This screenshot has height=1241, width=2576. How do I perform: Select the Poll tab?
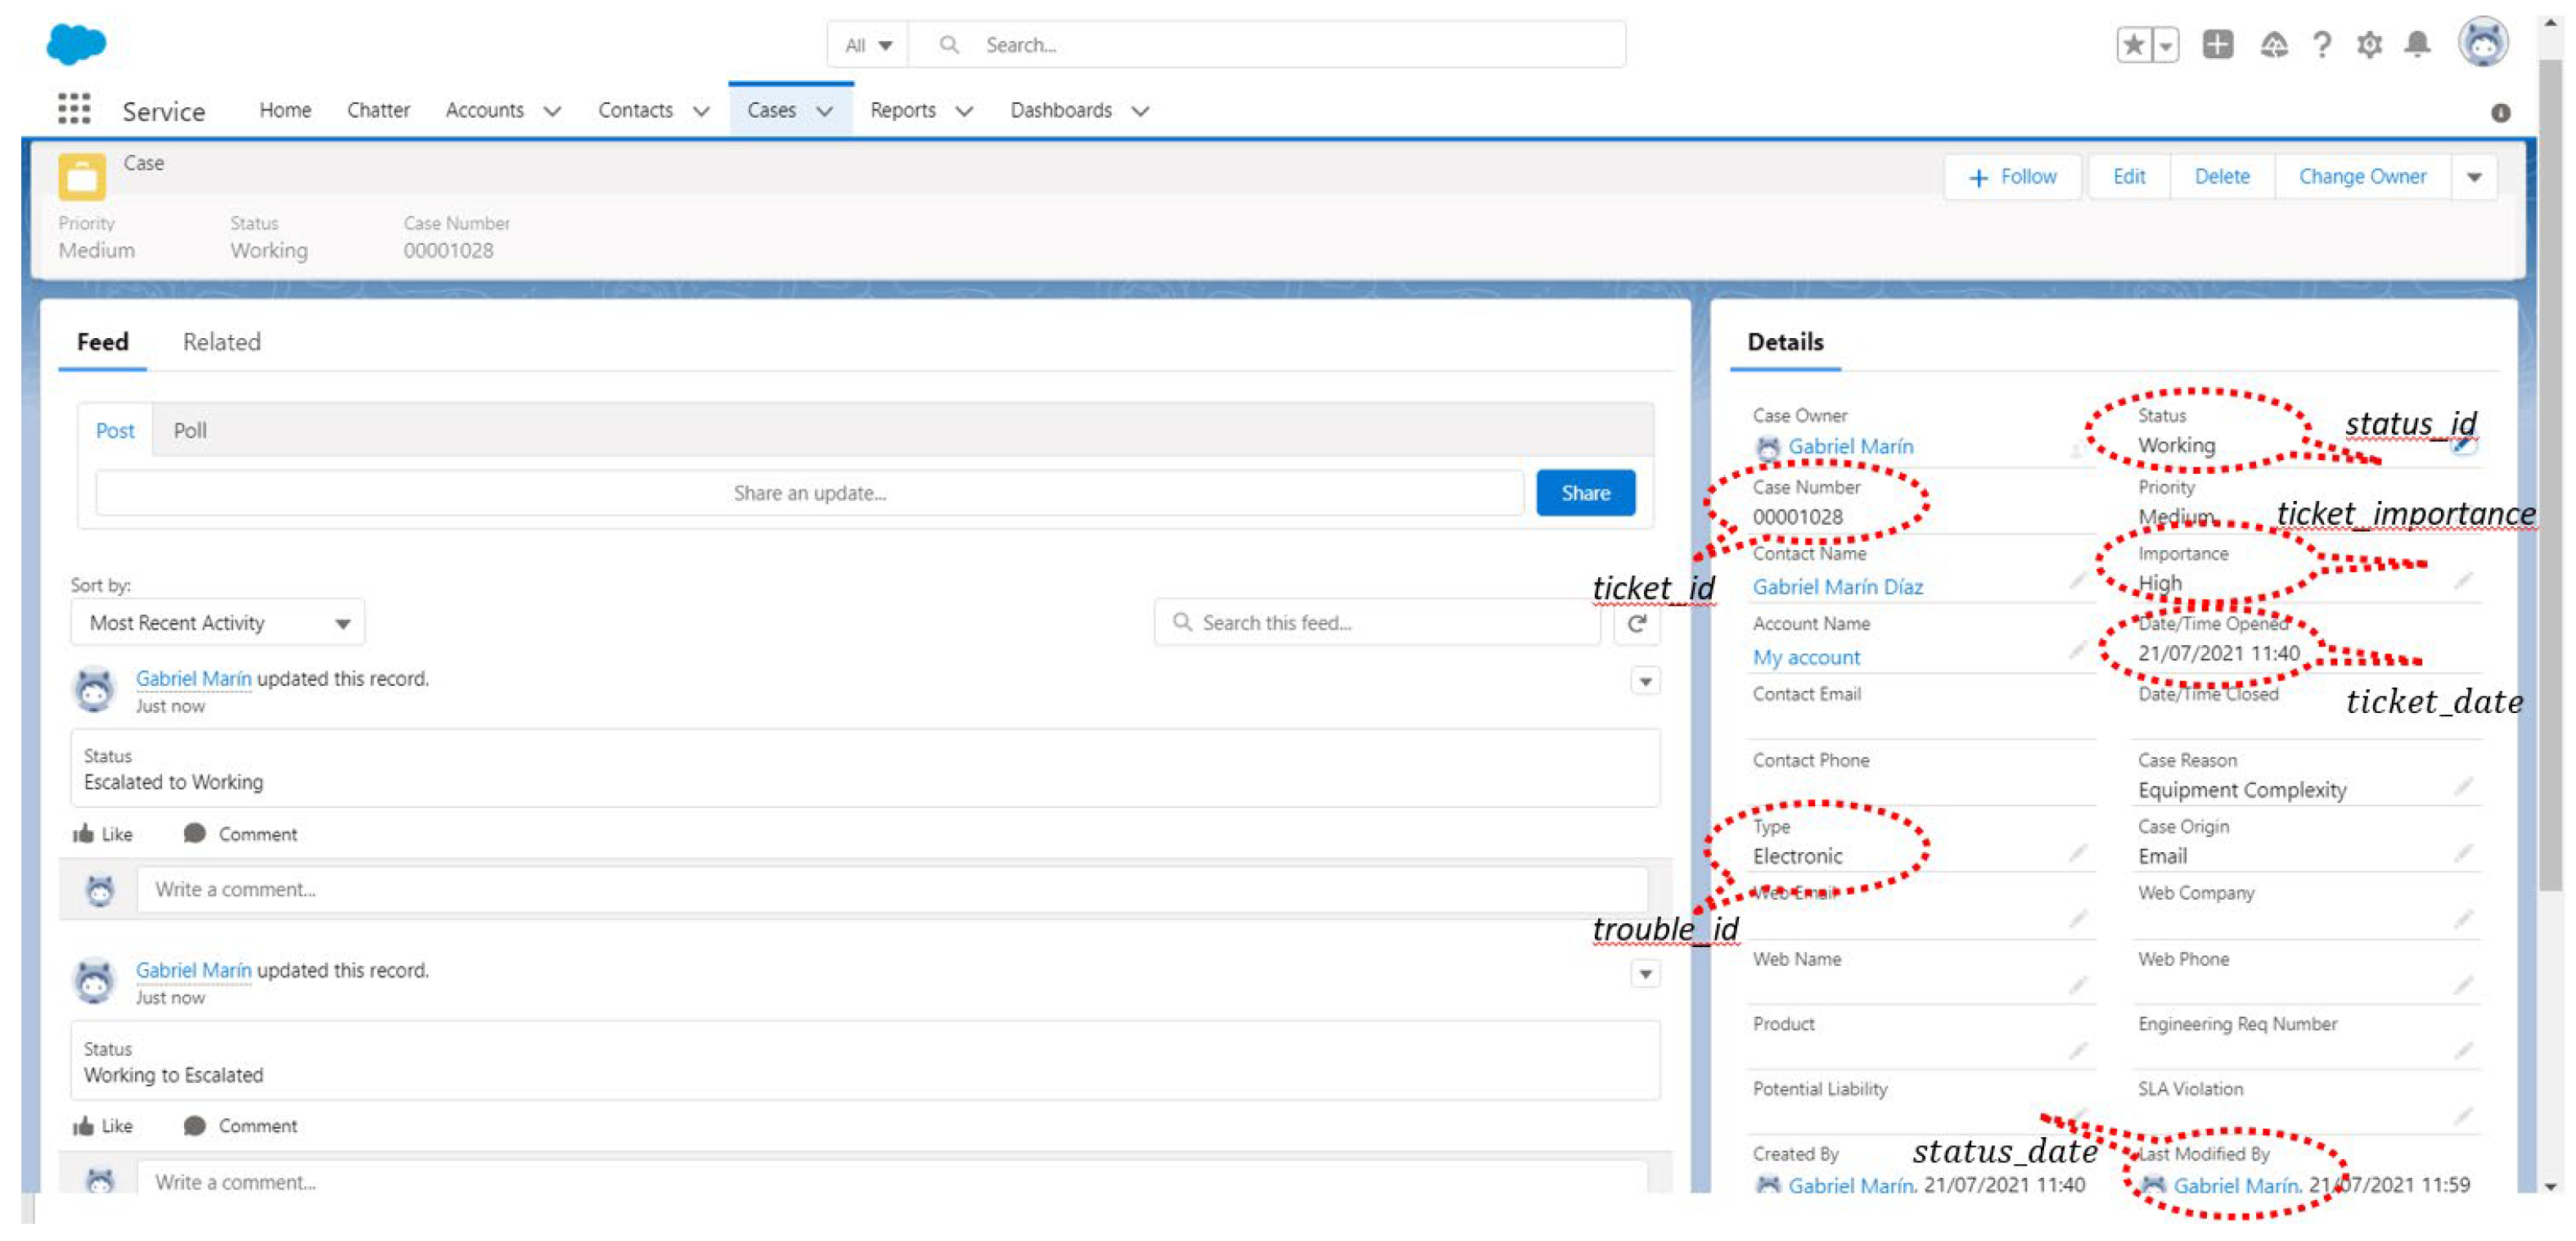point(190,431)
